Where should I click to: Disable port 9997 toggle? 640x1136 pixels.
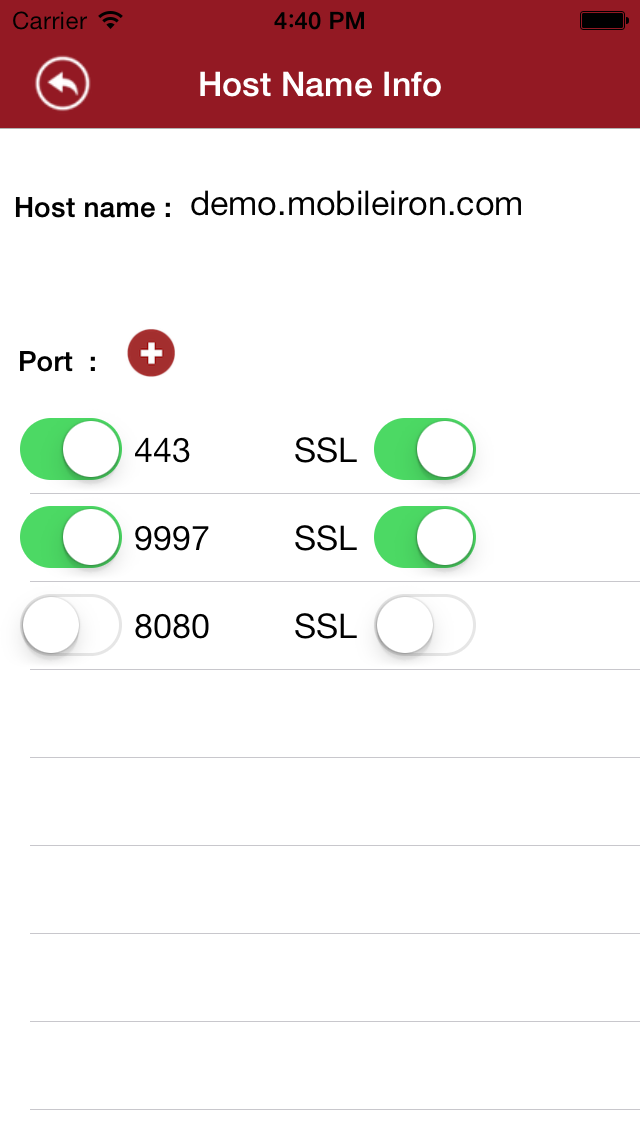(x=70, y=537)
